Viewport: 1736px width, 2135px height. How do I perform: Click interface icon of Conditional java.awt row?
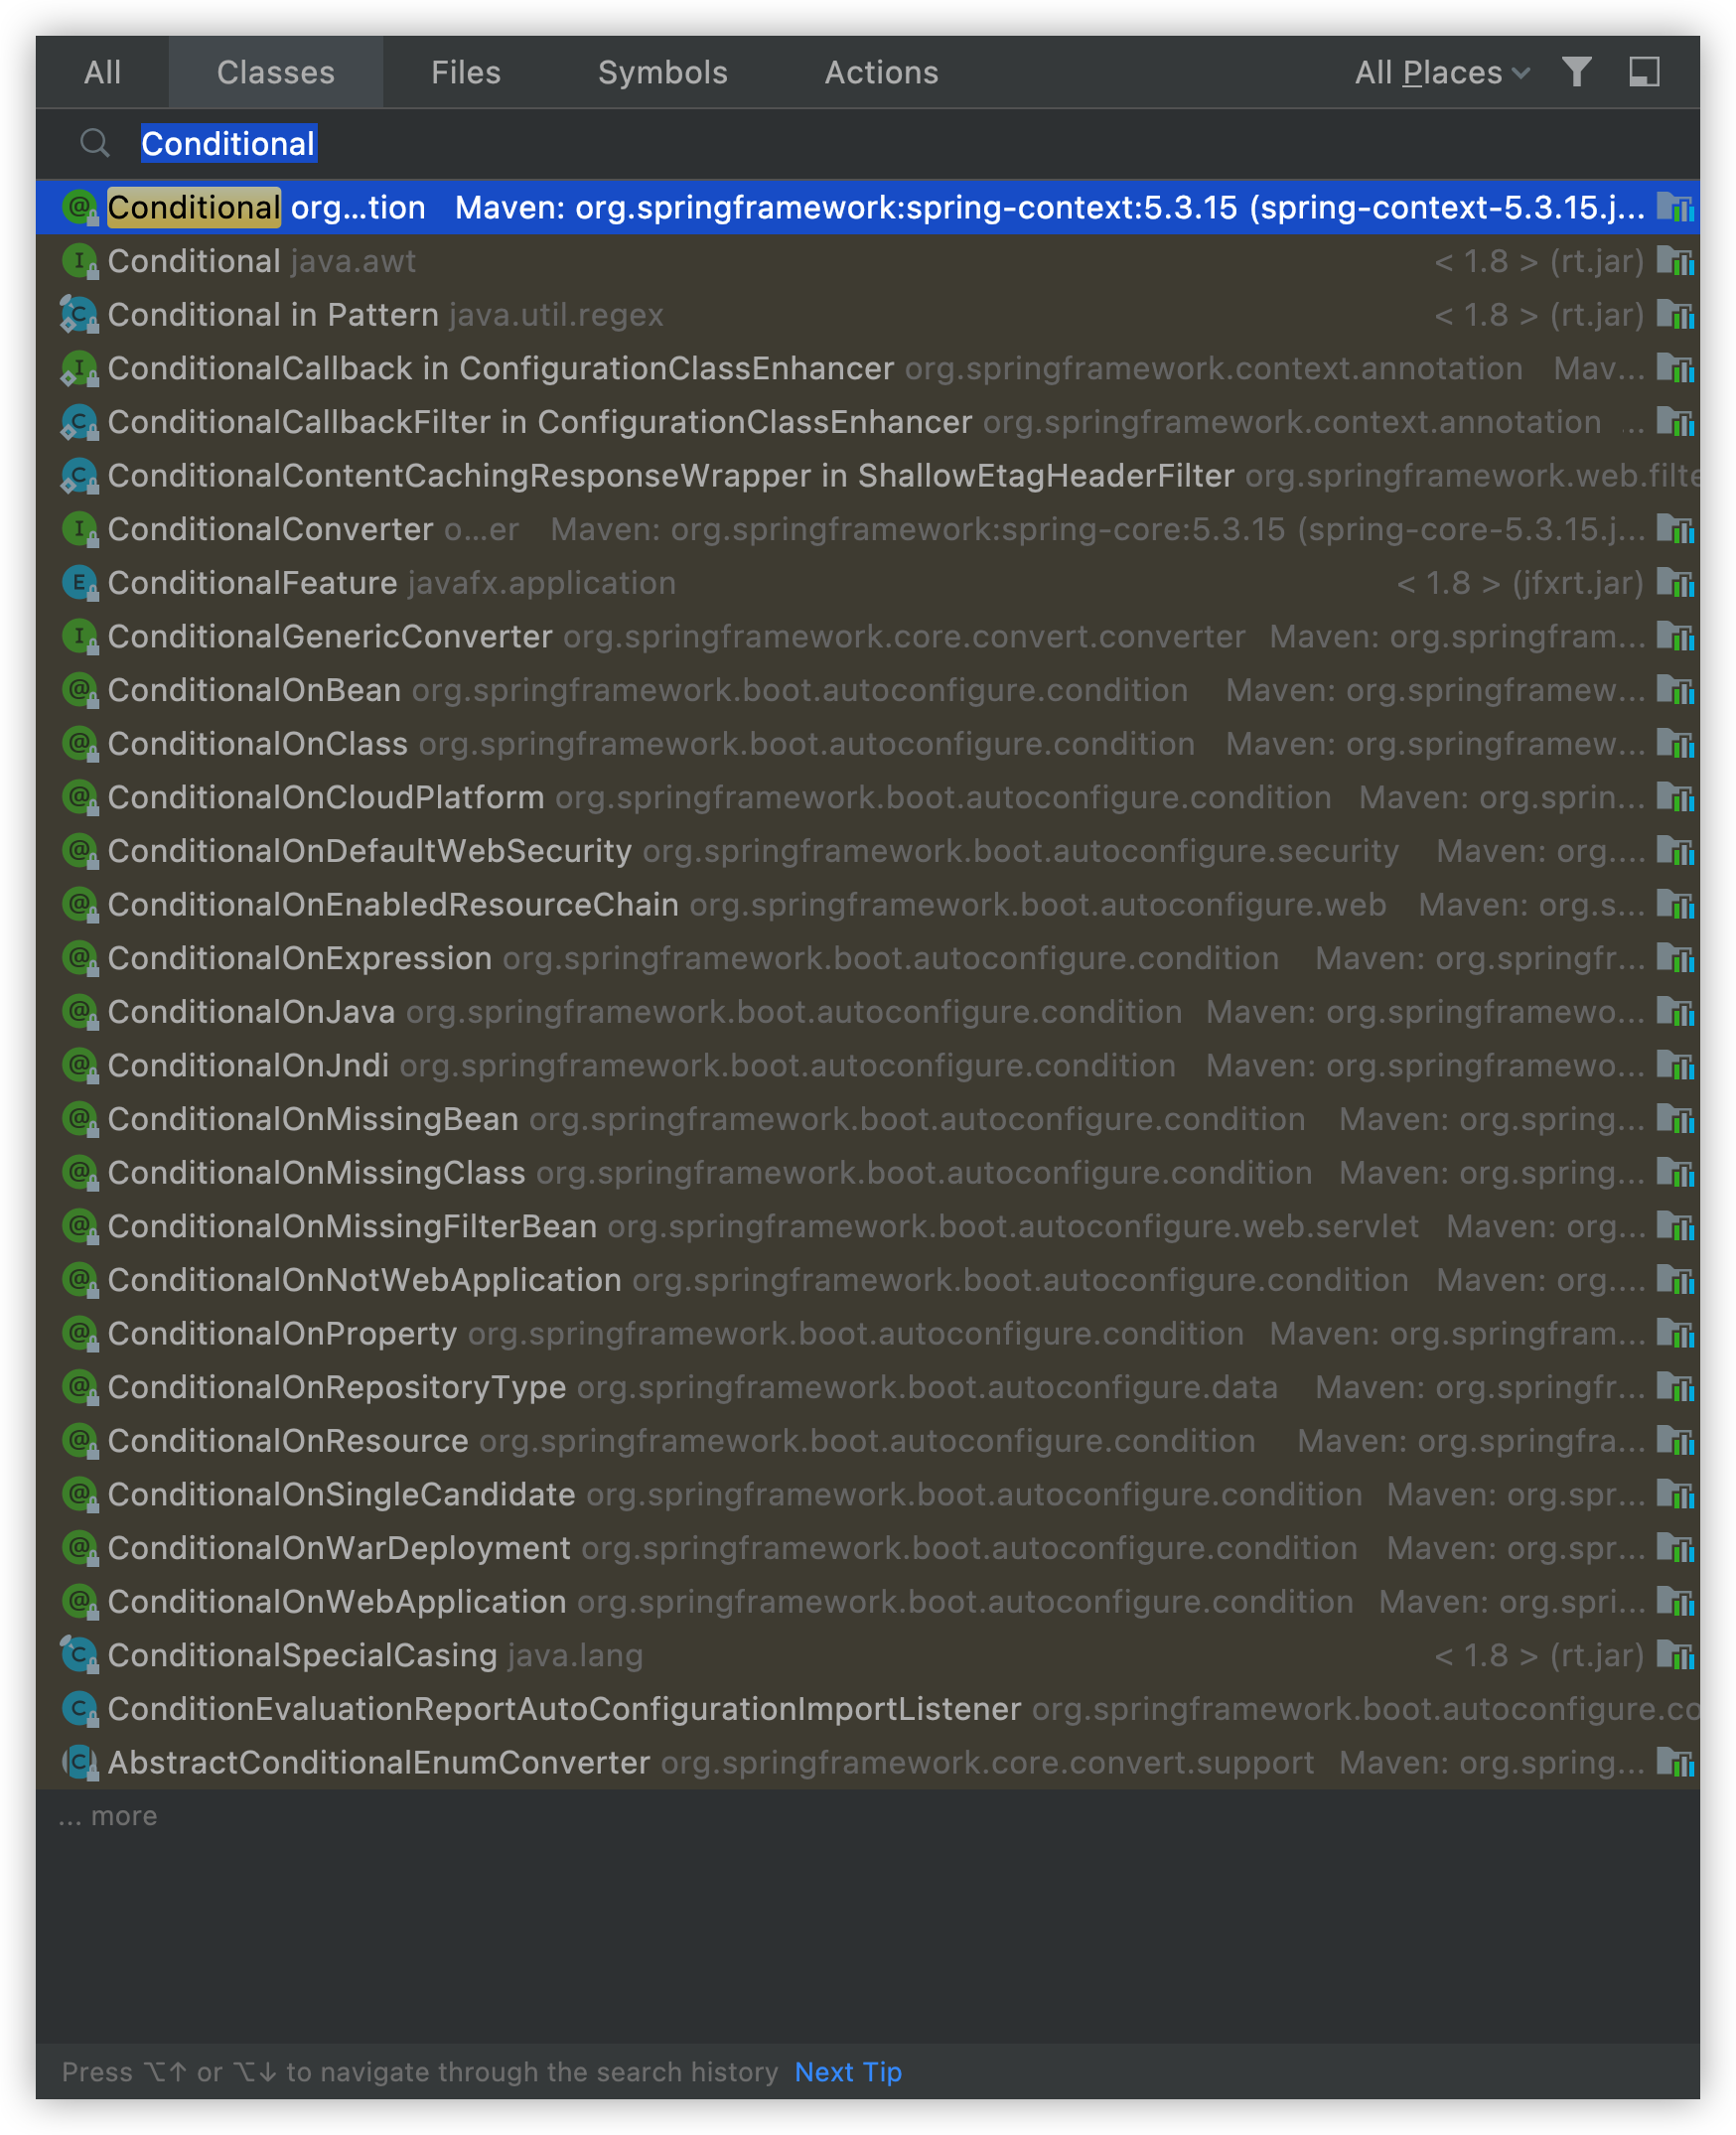[x=80, y=261]
